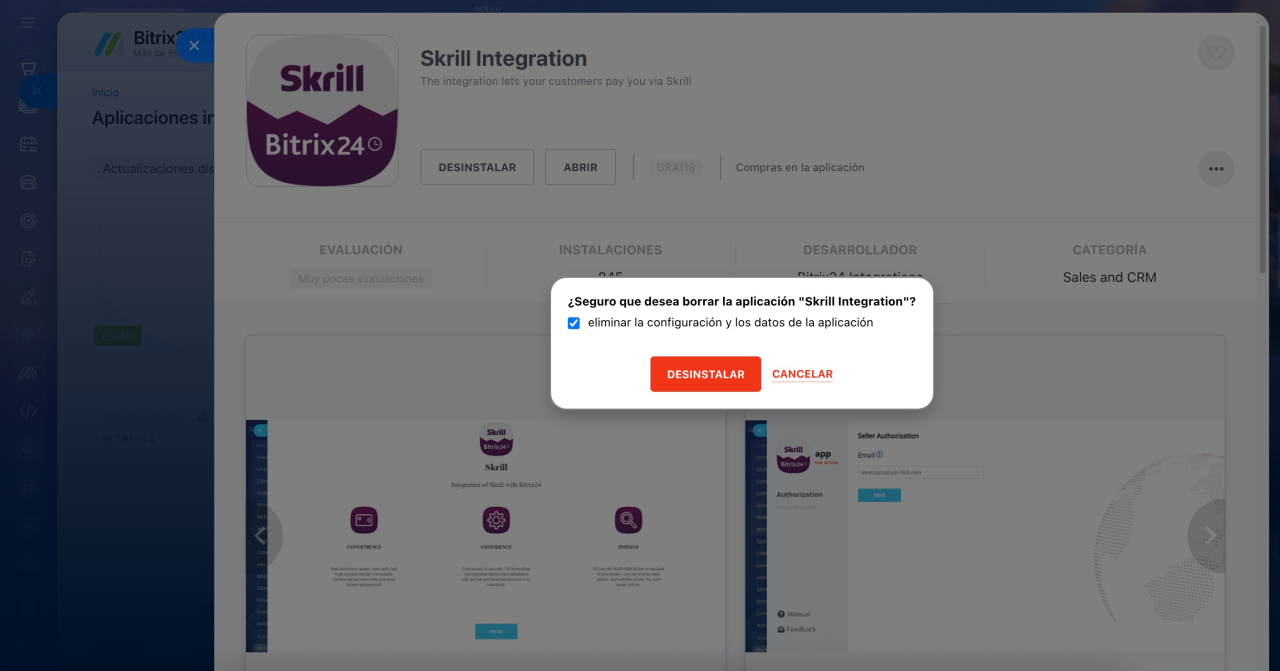
Task: Click the integration description under the app title
Action: 555,81
